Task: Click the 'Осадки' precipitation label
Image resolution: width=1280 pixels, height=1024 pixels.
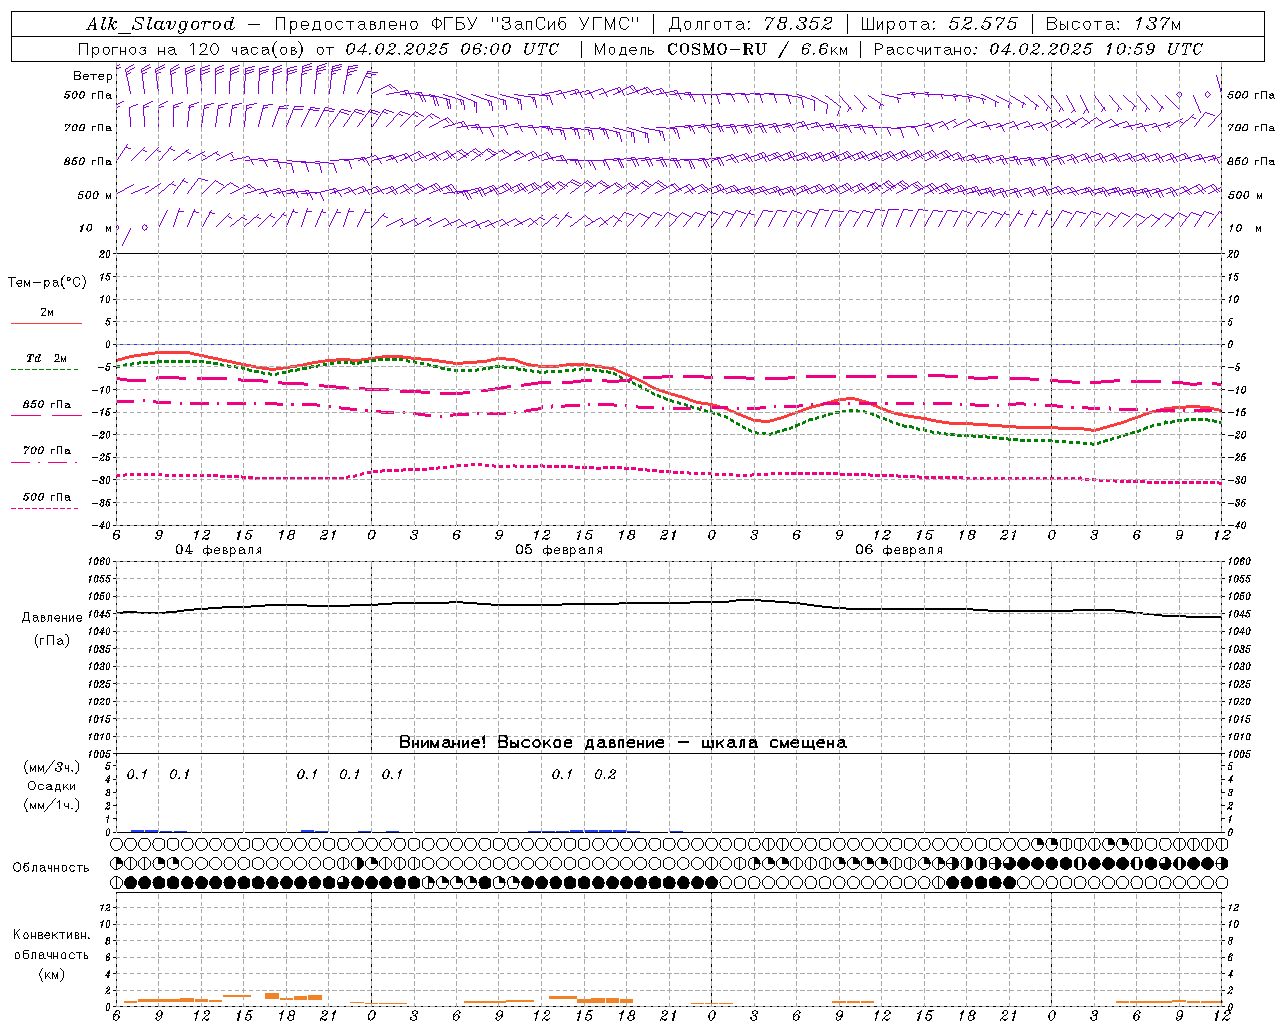Action: 52,786
